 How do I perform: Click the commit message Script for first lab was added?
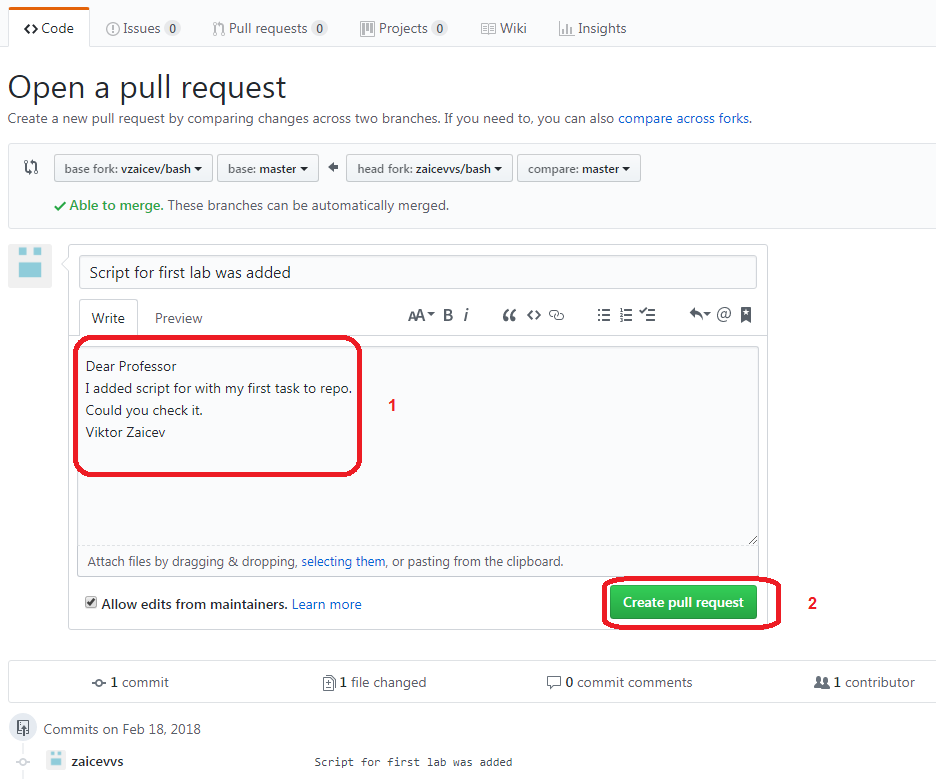[x=413, y=762]
